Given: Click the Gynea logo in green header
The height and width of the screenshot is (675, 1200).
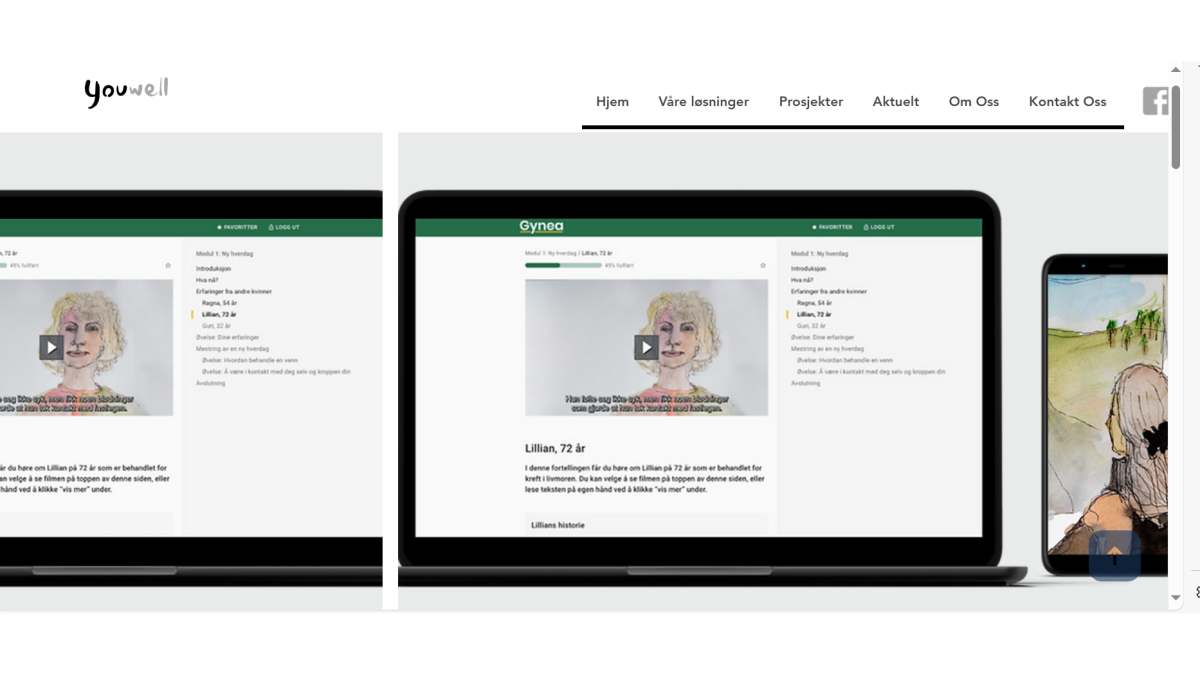Looking at the screenshot, I should coord(541,227).
